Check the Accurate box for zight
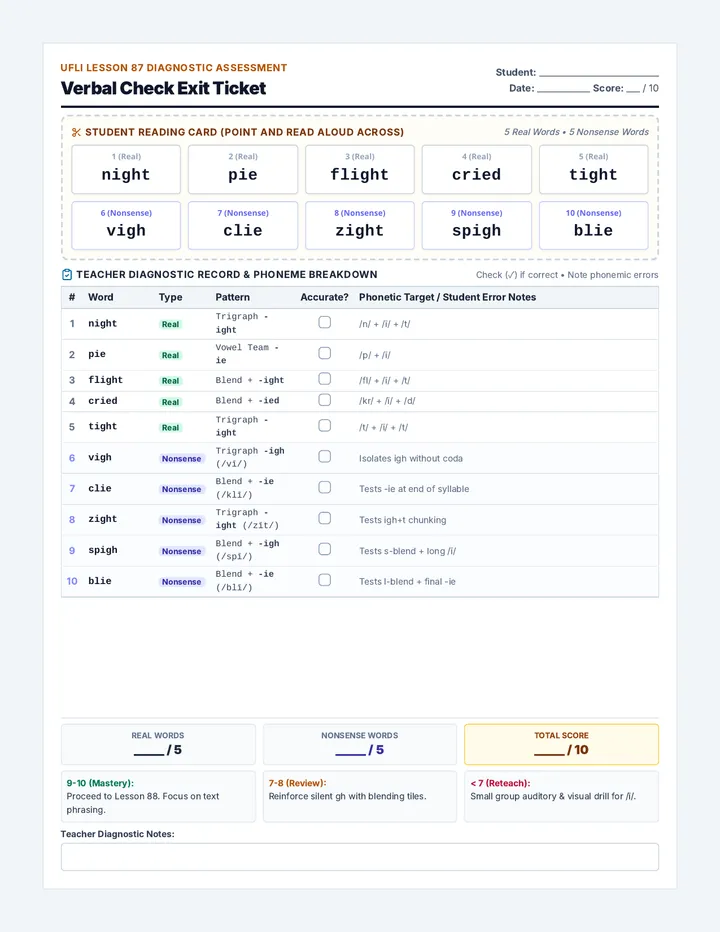Screen dimensions: 720x932 point(325,518)
